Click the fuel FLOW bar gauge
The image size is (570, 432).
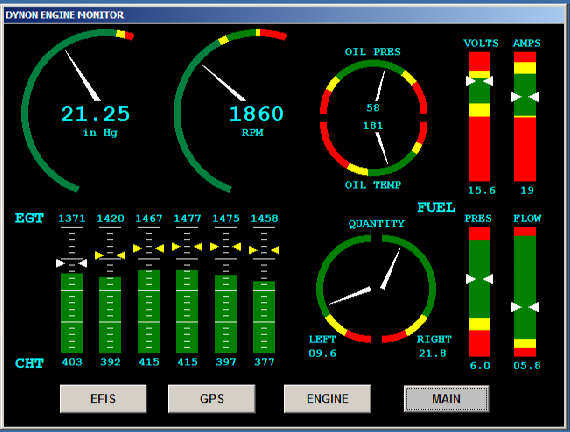point(525,292)
